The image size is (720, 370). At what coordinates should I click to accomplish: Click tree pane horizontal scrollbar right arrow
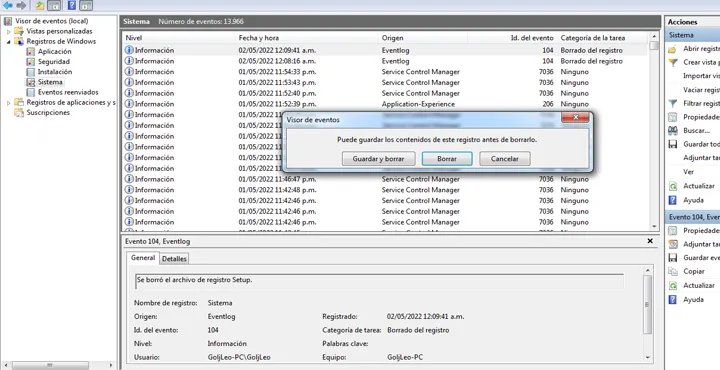[111, 365]
